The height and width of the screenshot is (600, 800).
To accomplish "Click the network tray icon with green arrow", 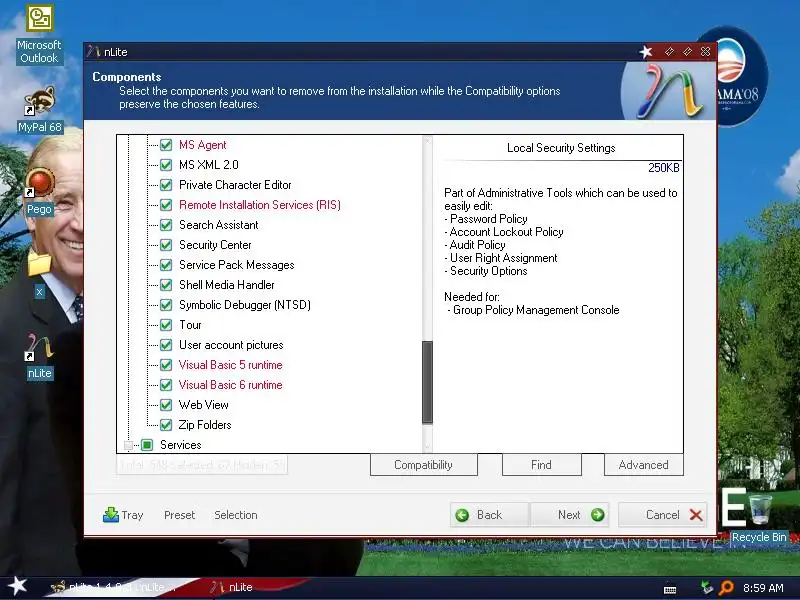I will [707, 588].
